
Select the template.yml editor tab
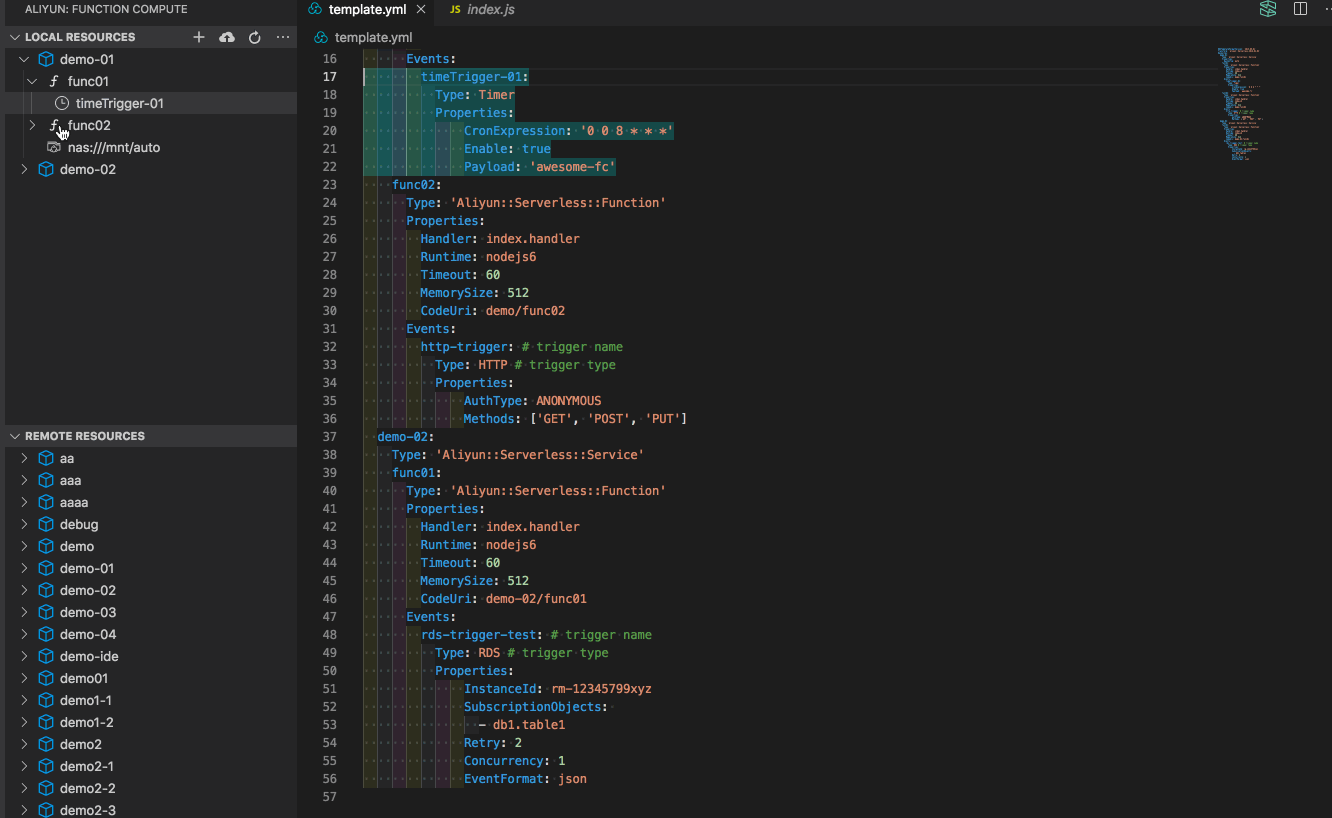point(367,10)
